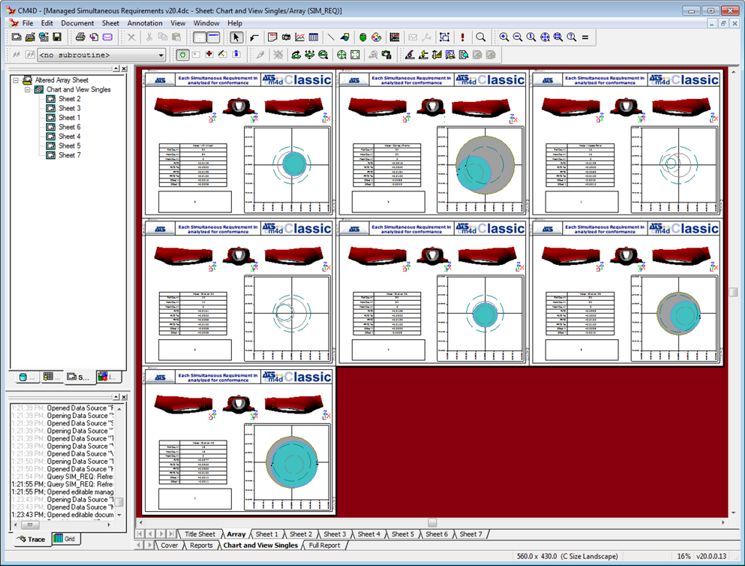Click the undo curved arrow icon
Image resolution: width=745 pixels, height=566 pixels.
point(254,37)
